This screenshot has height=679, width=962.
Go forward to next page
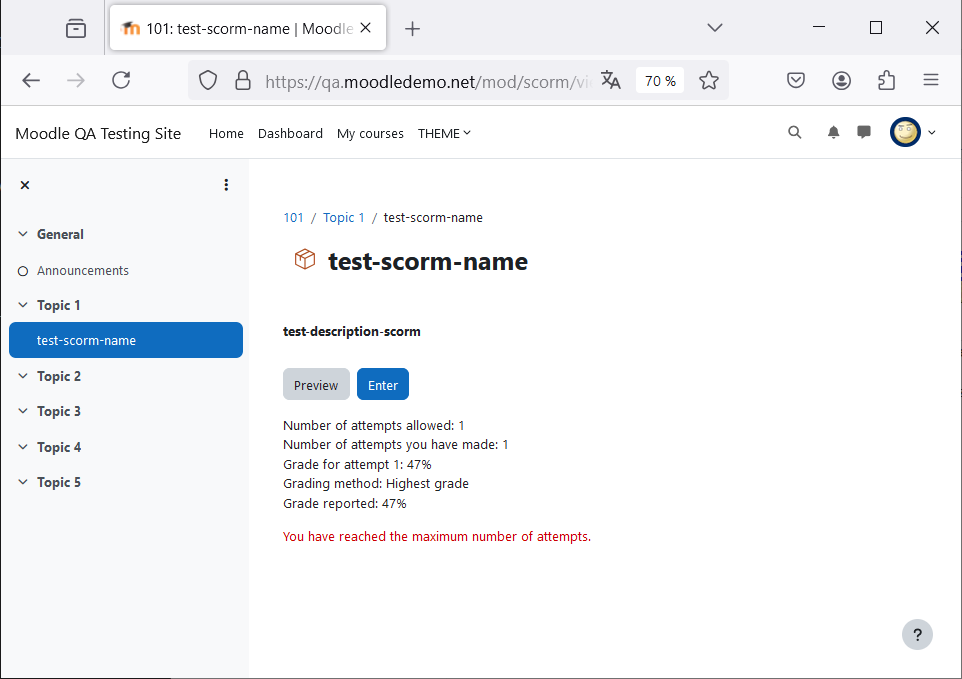75,80
